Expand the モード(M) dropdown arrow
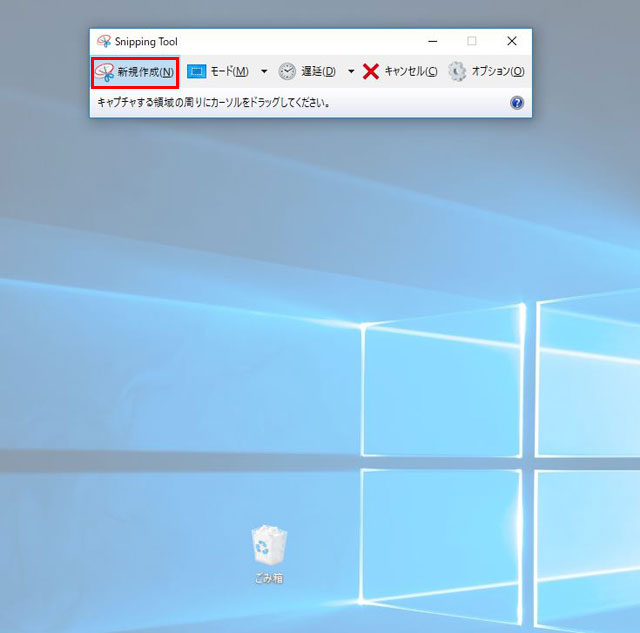This screenshot has width=640, height=633. tap(264, 72)
